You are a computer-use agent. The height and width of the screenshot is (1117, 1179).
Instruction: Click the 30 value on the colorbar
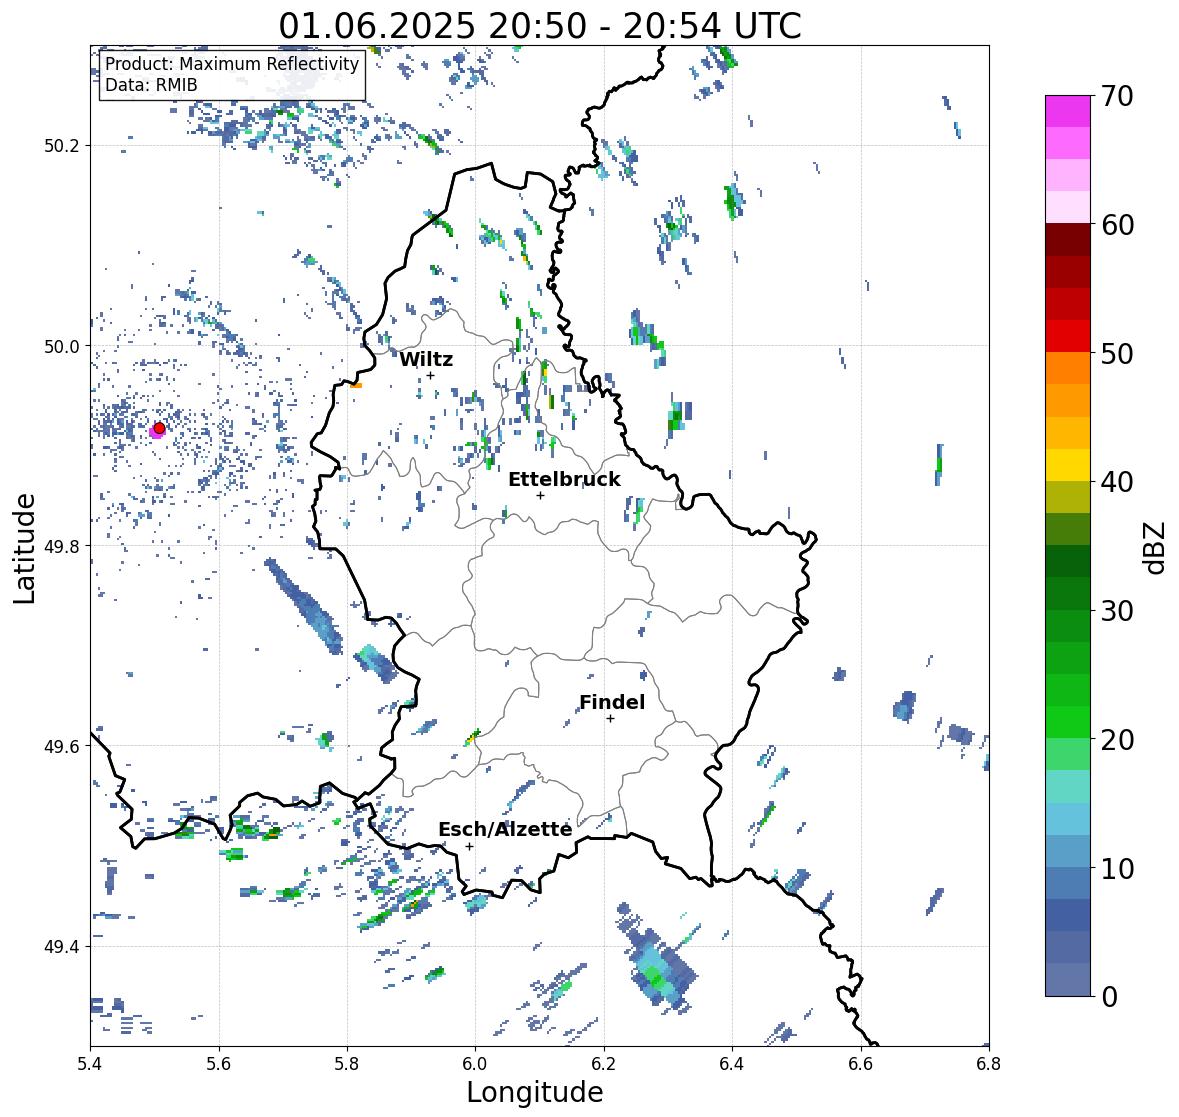(x=1117, y=611)
